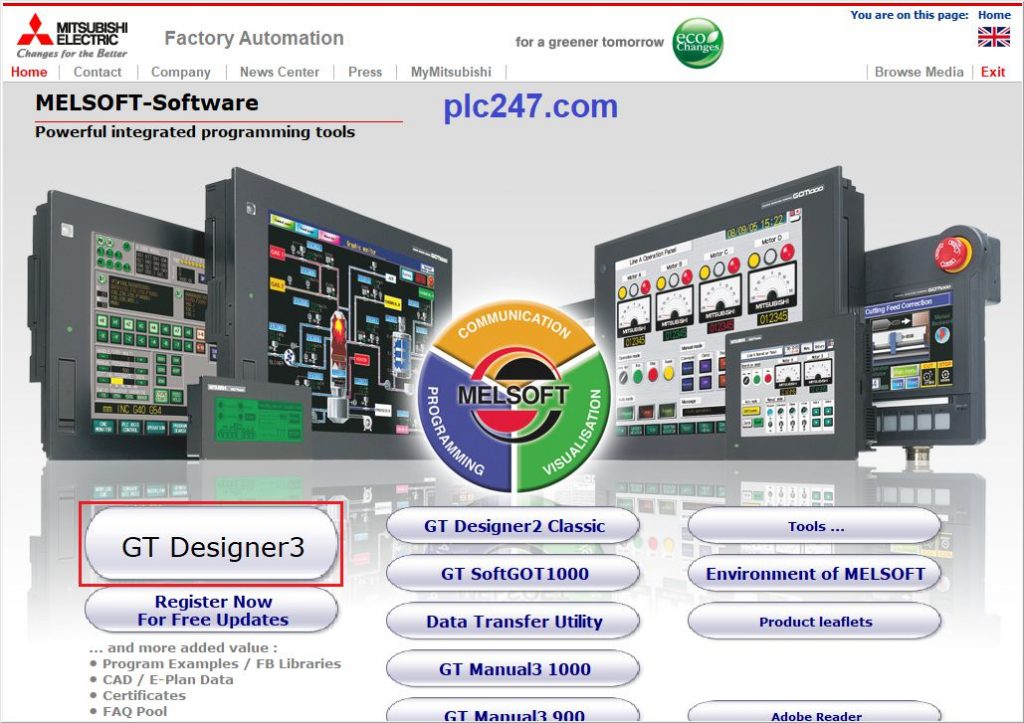Open the Tools ... button
1024x723 pixels.
(814, 526)
